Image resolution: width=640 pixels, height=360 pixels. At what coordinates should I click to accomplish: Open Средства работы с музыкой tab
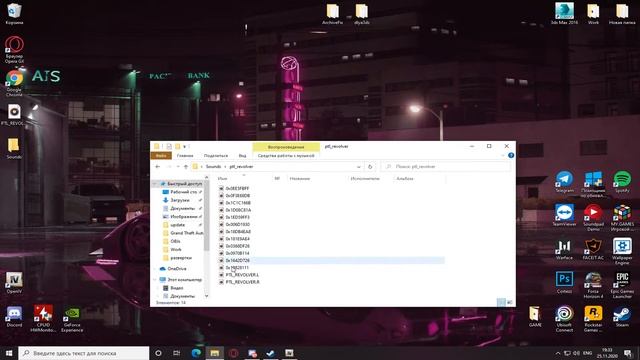tap(286, 156)
